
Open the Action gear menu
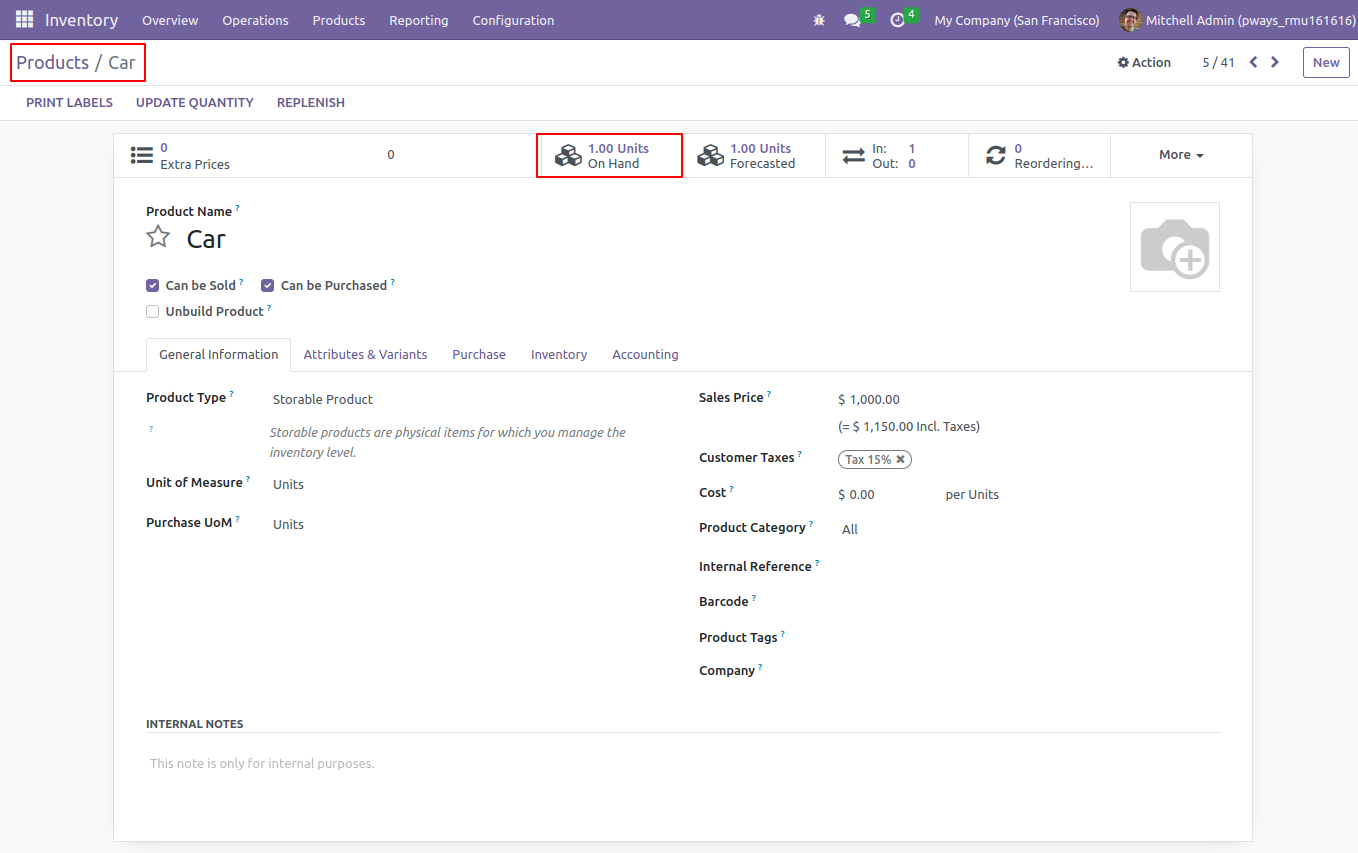pyautogui.click(x=1144, y=62)
